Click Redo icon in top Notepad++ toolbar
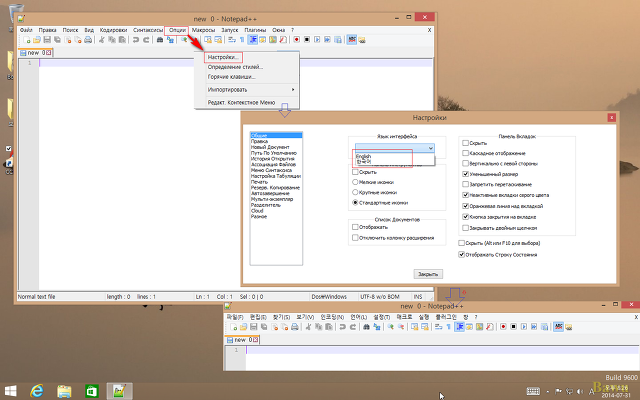 (146, 40)
